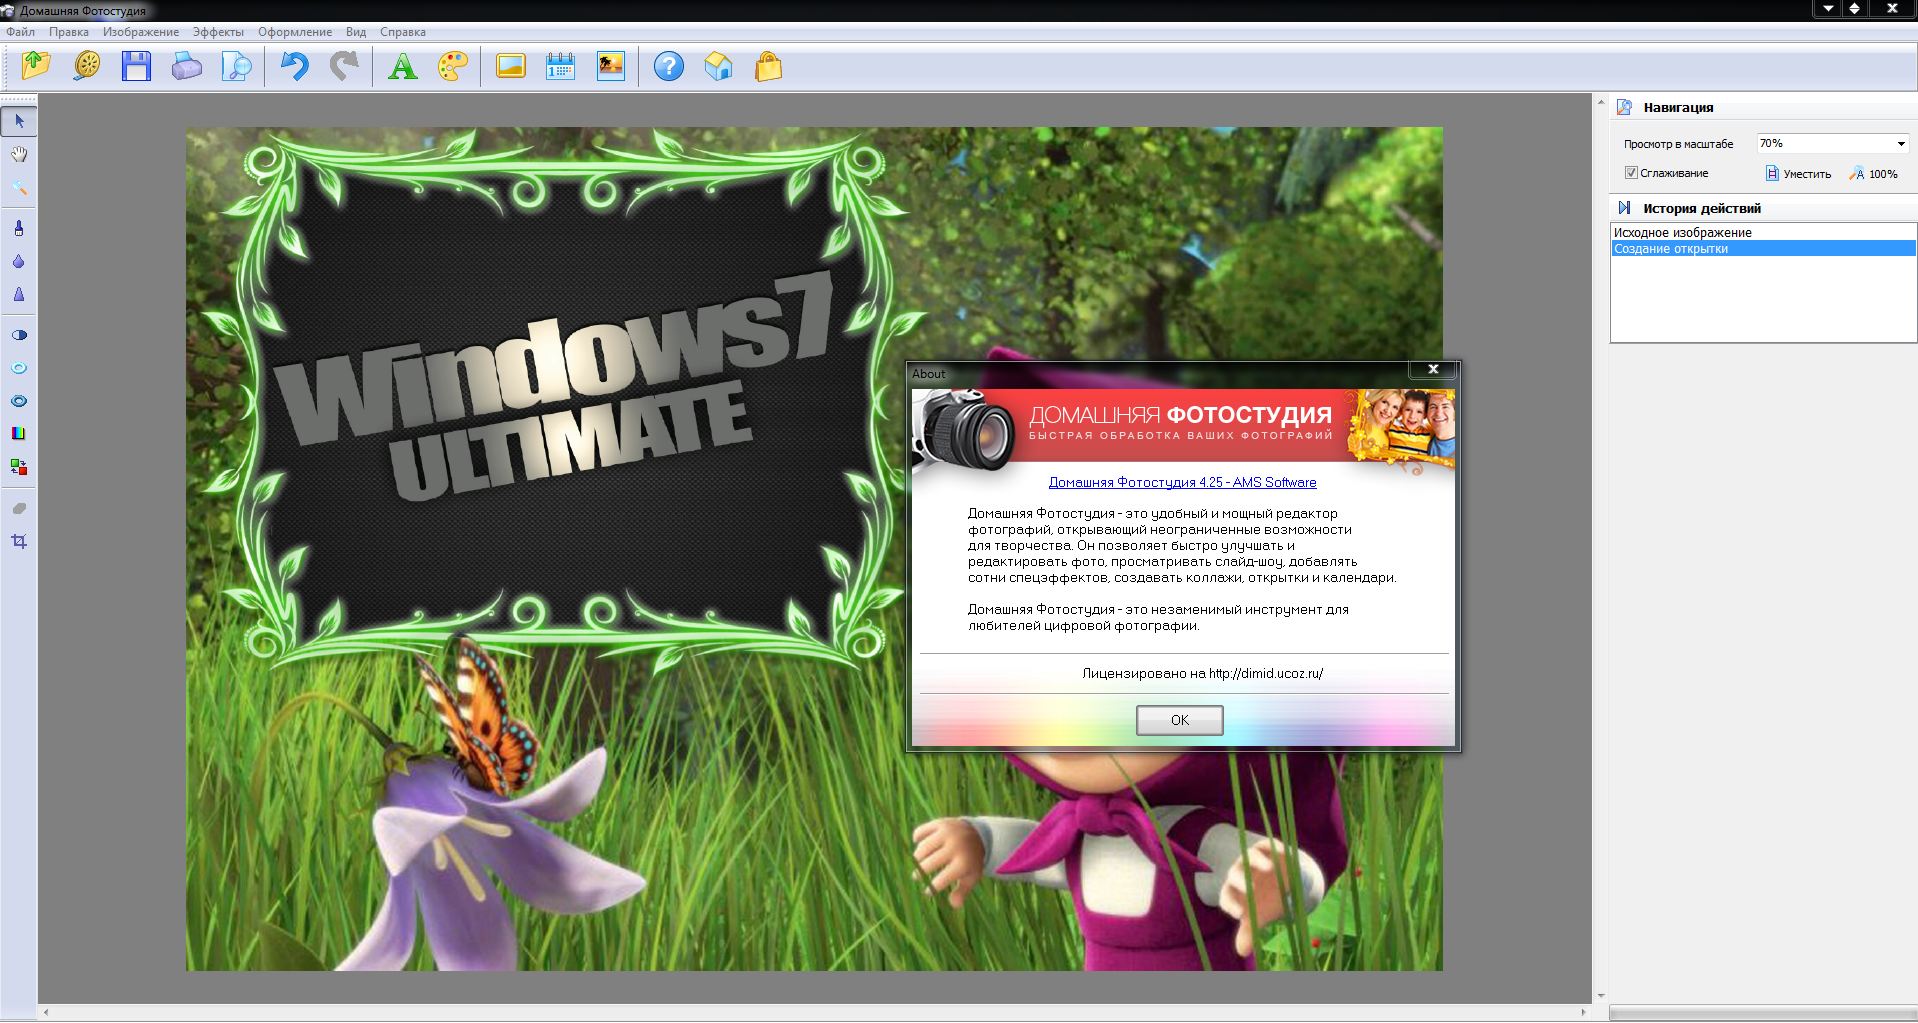
Task: Click OK in the About dialog
Action: 1180,720
